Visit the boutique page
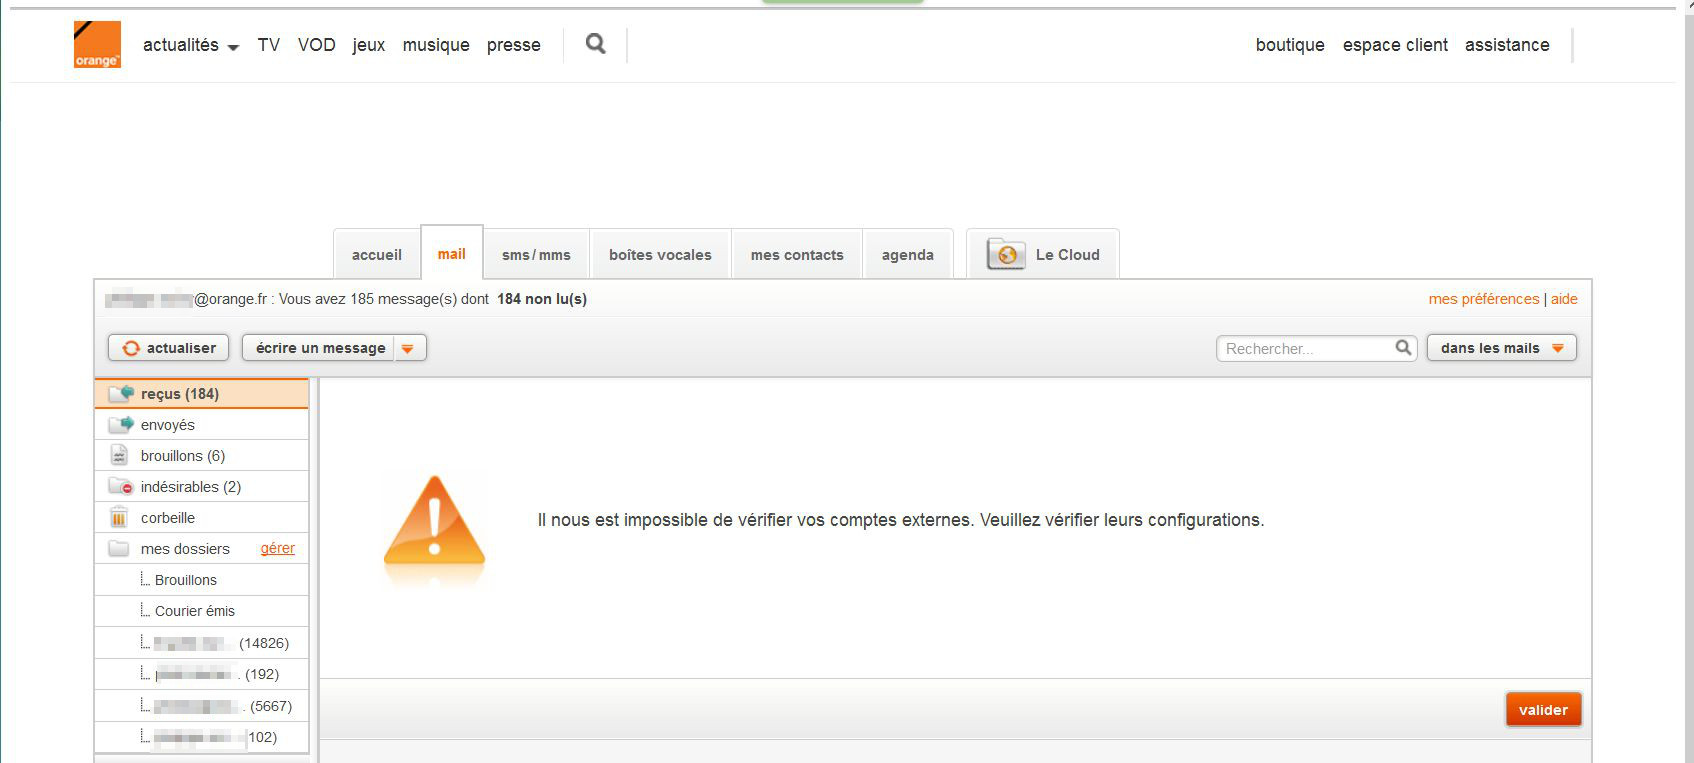This screenshot has width=1694, height=763. coord(1290,45)
